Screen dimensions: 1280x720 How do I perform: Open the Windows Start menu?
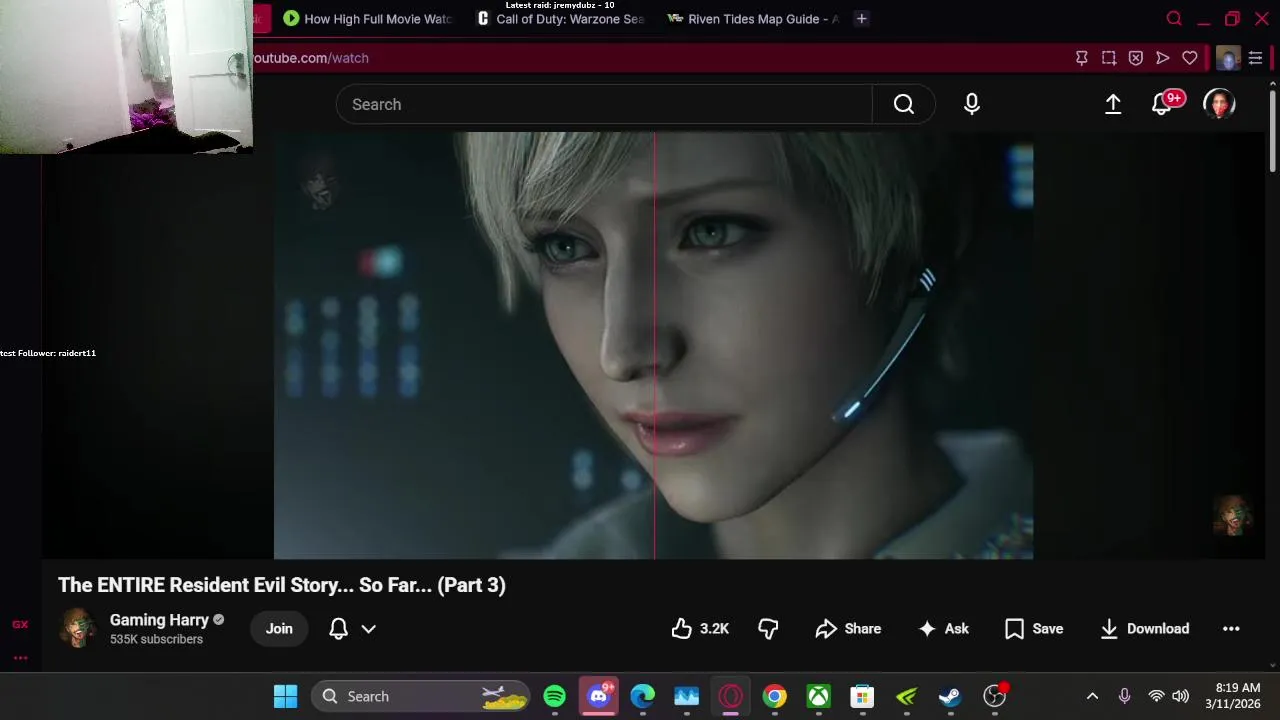point(285,696)
